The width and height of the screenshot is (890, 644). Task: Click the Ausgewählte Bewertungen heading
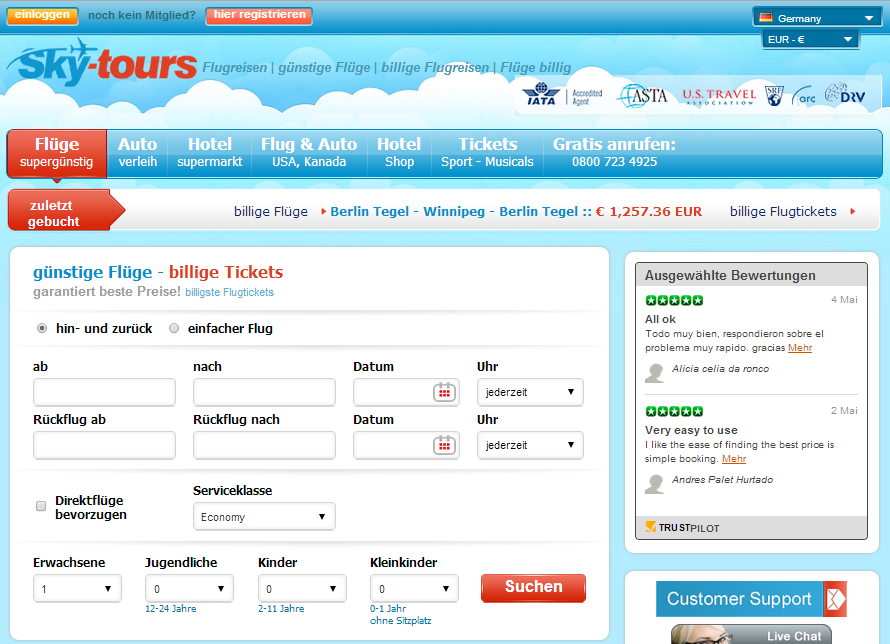coord(730,276)
